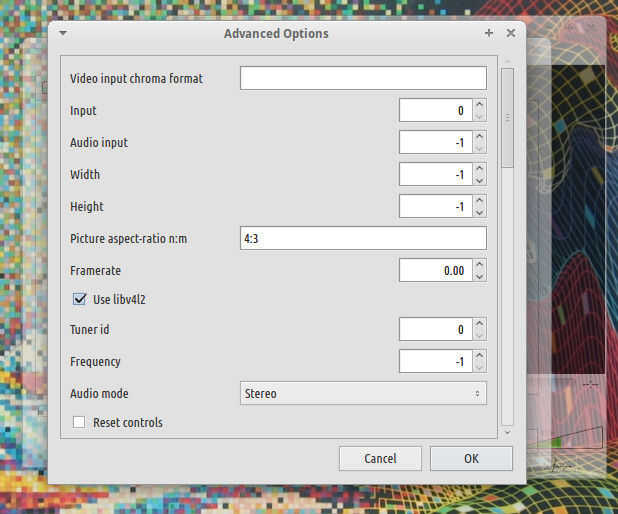Click the Audio mode label

(99, 393)
